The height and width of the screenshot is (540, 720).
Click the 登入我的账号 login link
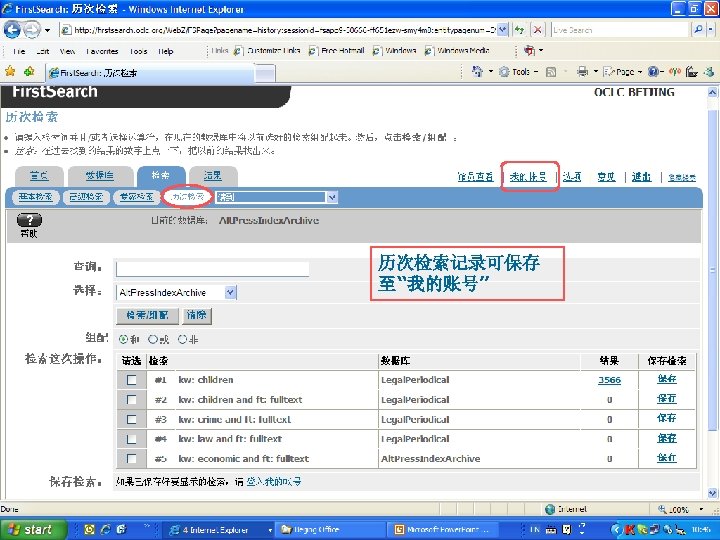(x=274, y=481)
